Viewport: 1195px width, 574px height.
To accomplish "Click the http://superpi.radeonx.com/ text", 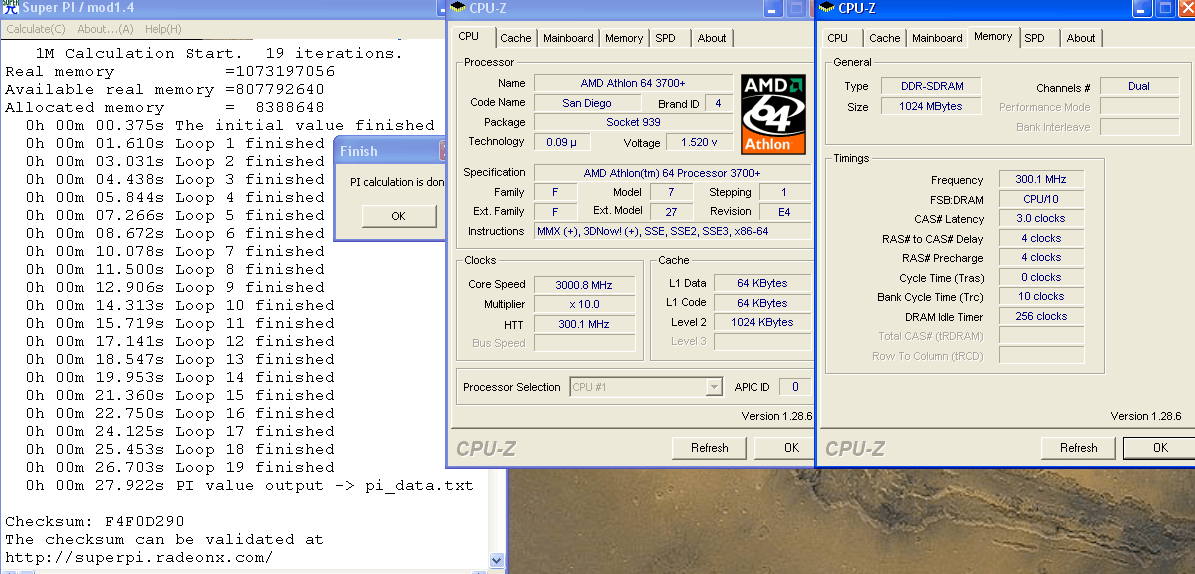I will click(139, 557).
